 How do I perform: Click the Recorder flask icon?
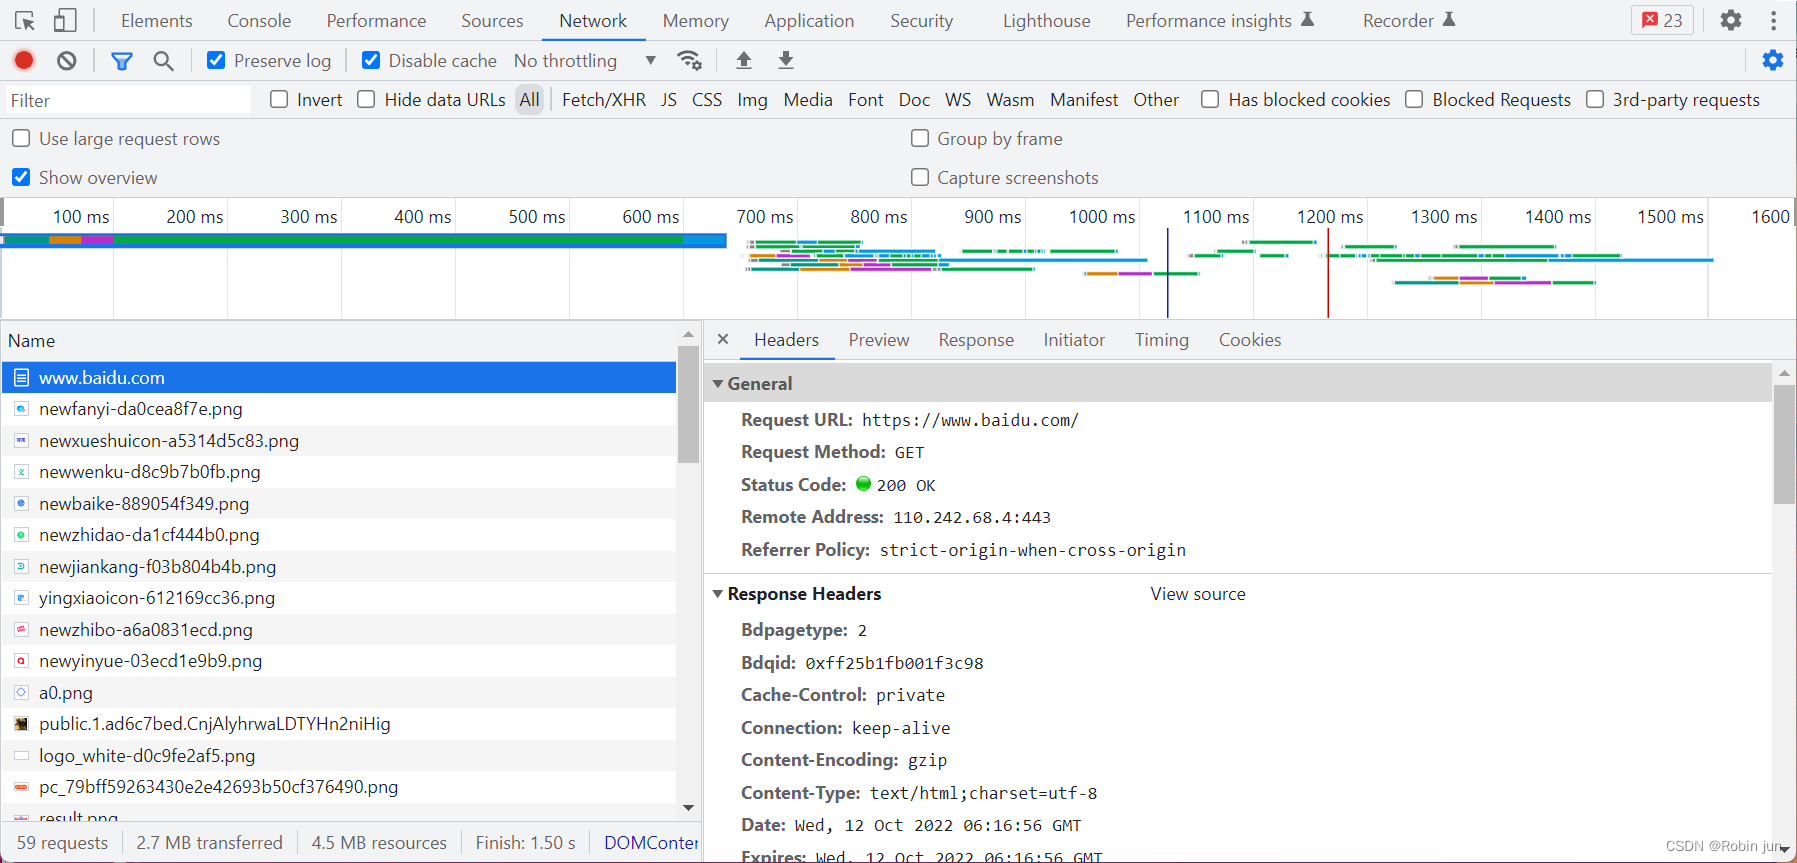pyautogui.click(x=1449, y=20)
